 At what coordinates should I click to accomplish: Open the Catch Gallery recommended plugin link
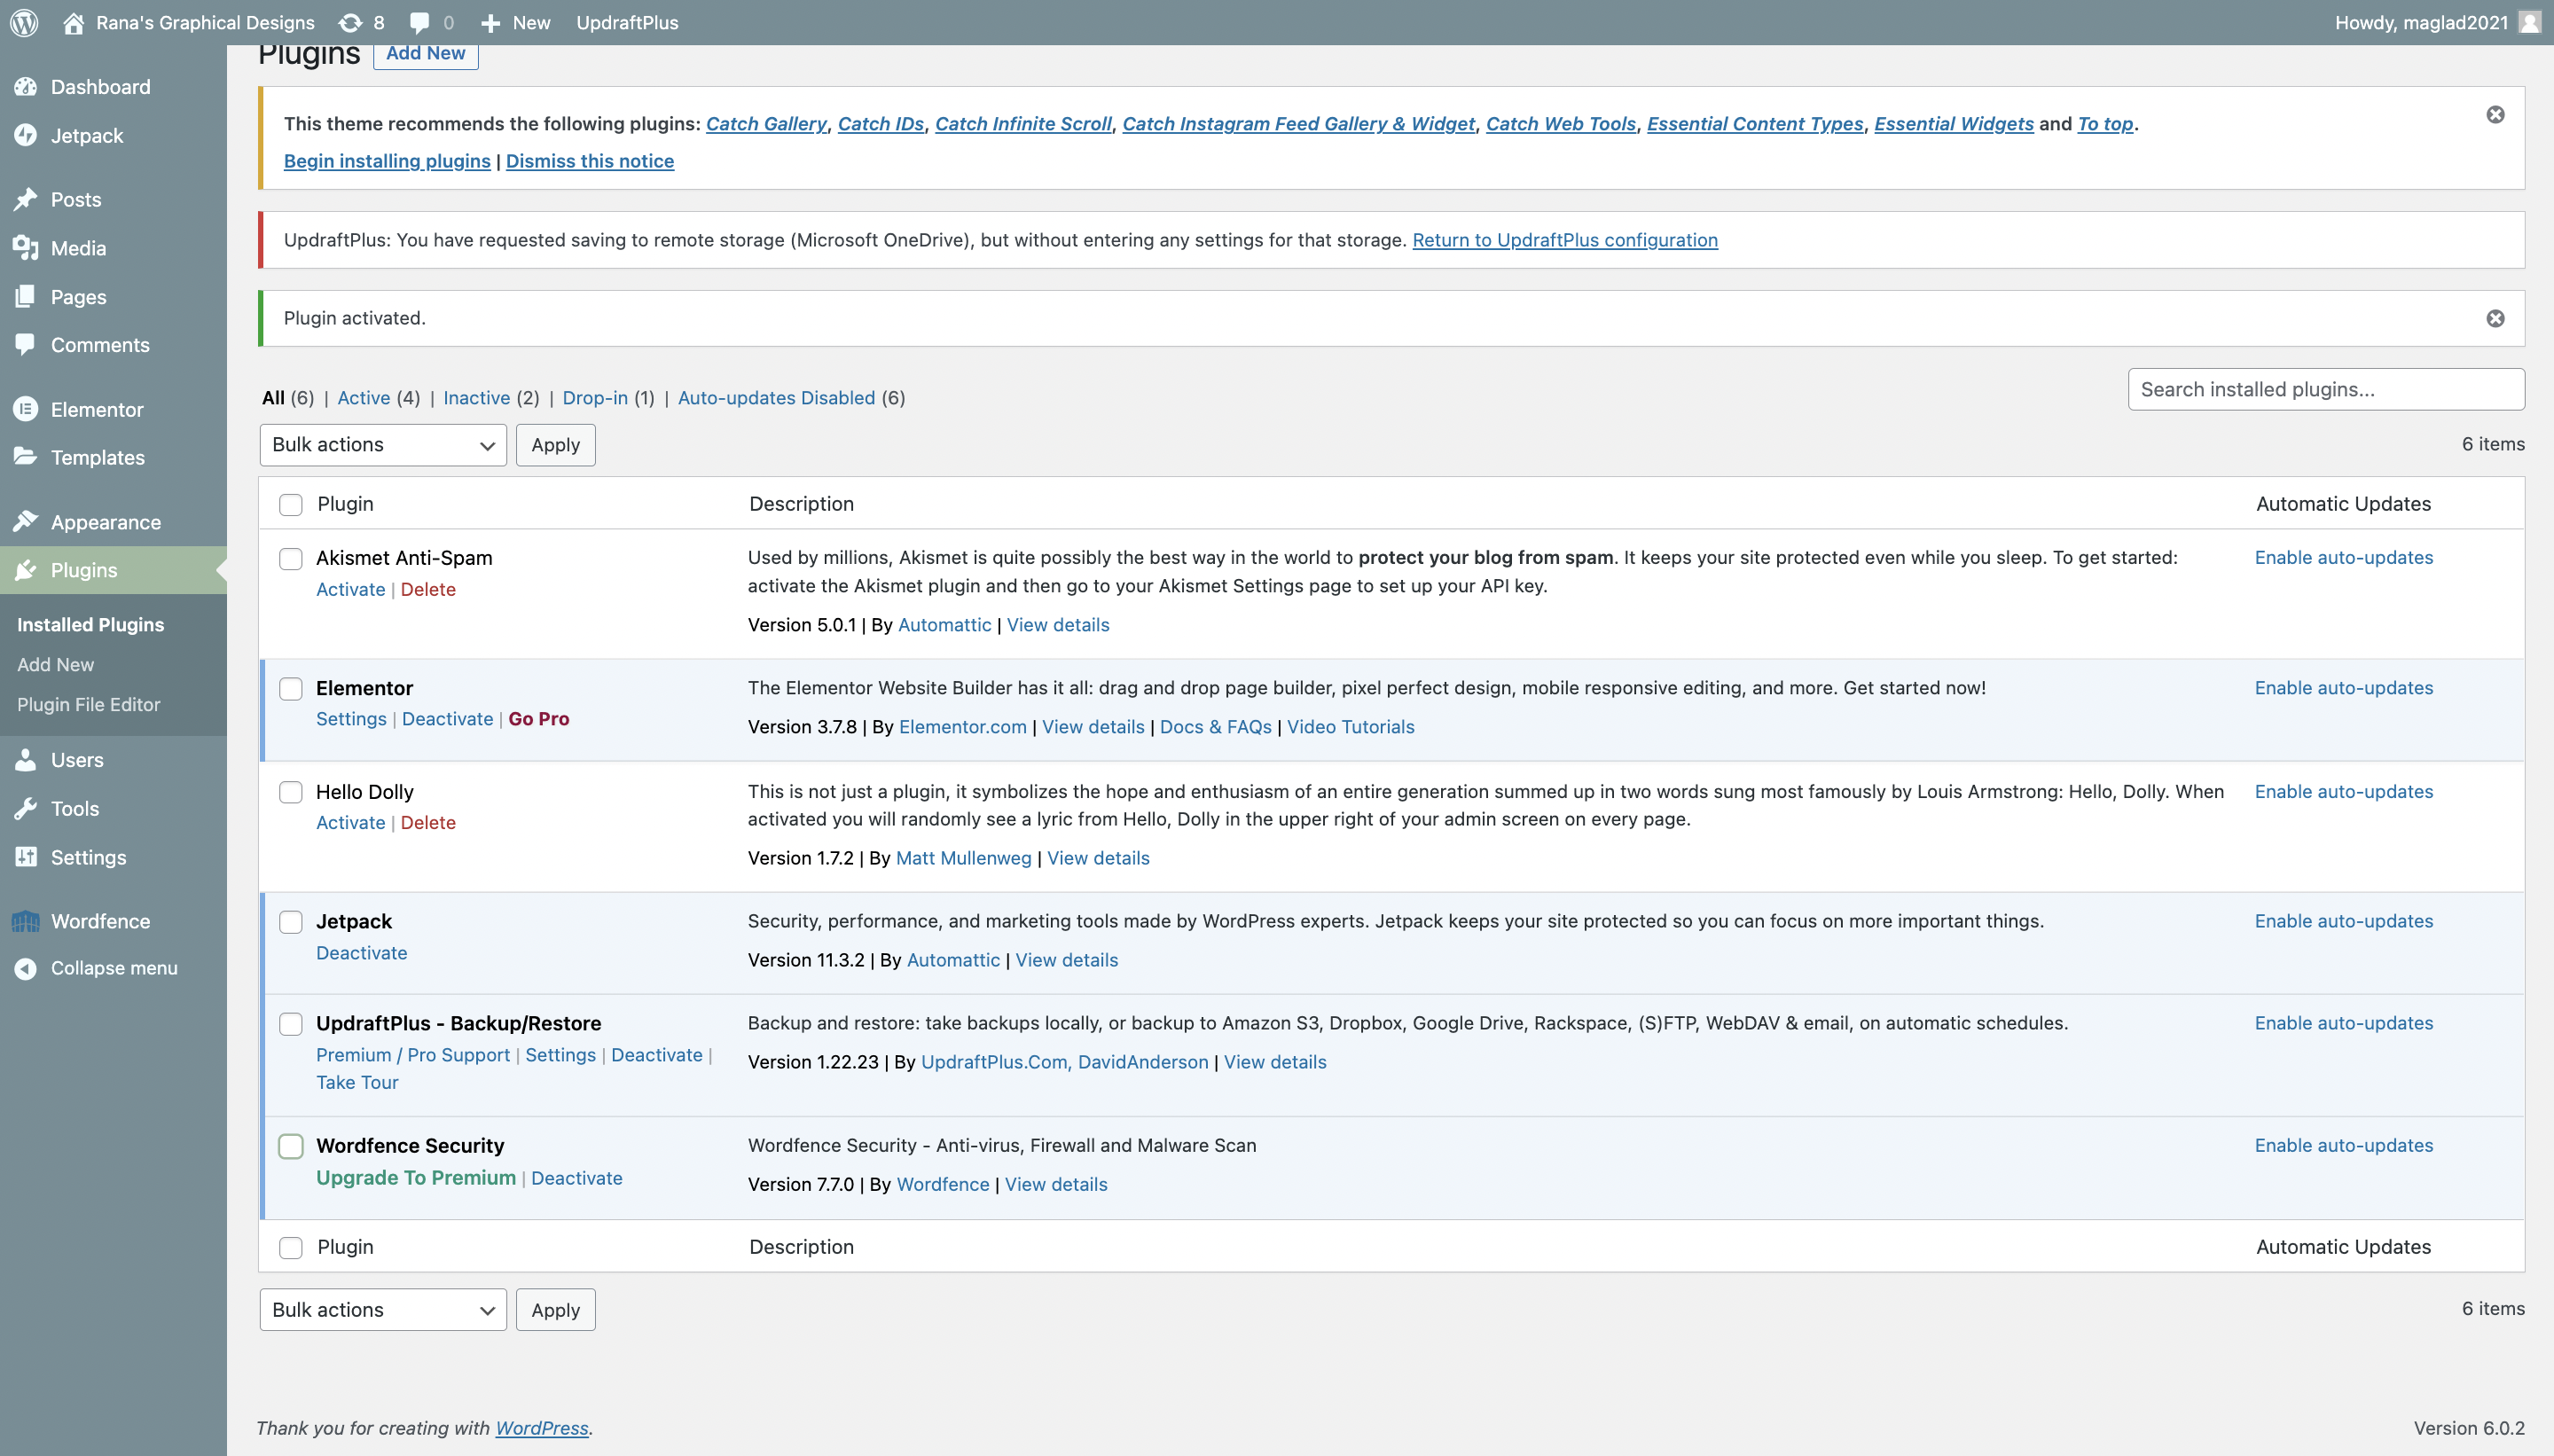point(766,124)
